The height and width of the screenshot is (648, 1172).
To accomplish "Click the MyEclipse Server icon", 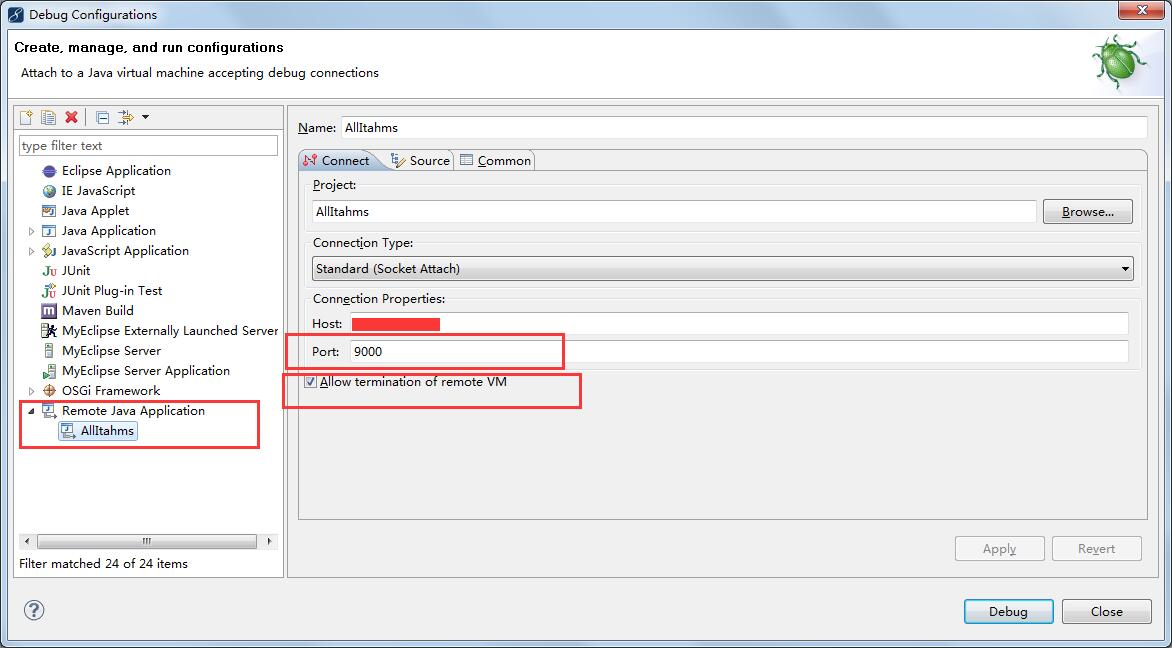I will point(49,351).
